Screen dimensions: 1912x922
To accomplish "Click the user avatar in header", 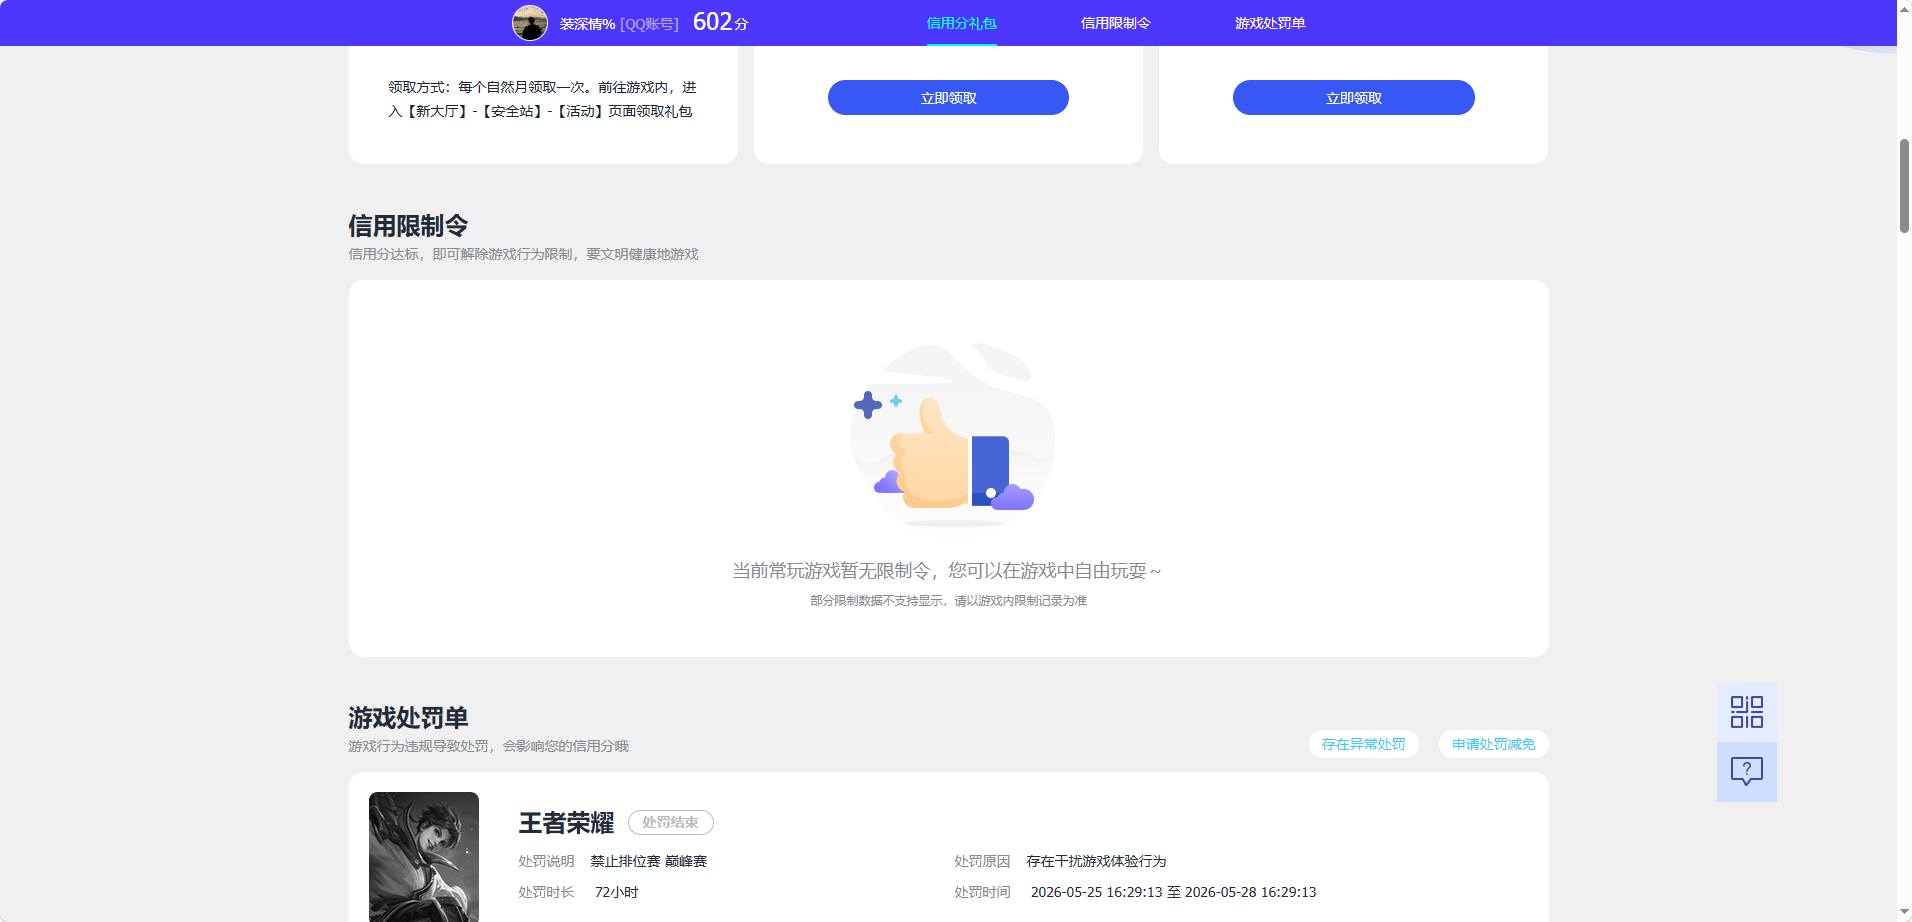I will pyautogui.click(x=530, y=22).
